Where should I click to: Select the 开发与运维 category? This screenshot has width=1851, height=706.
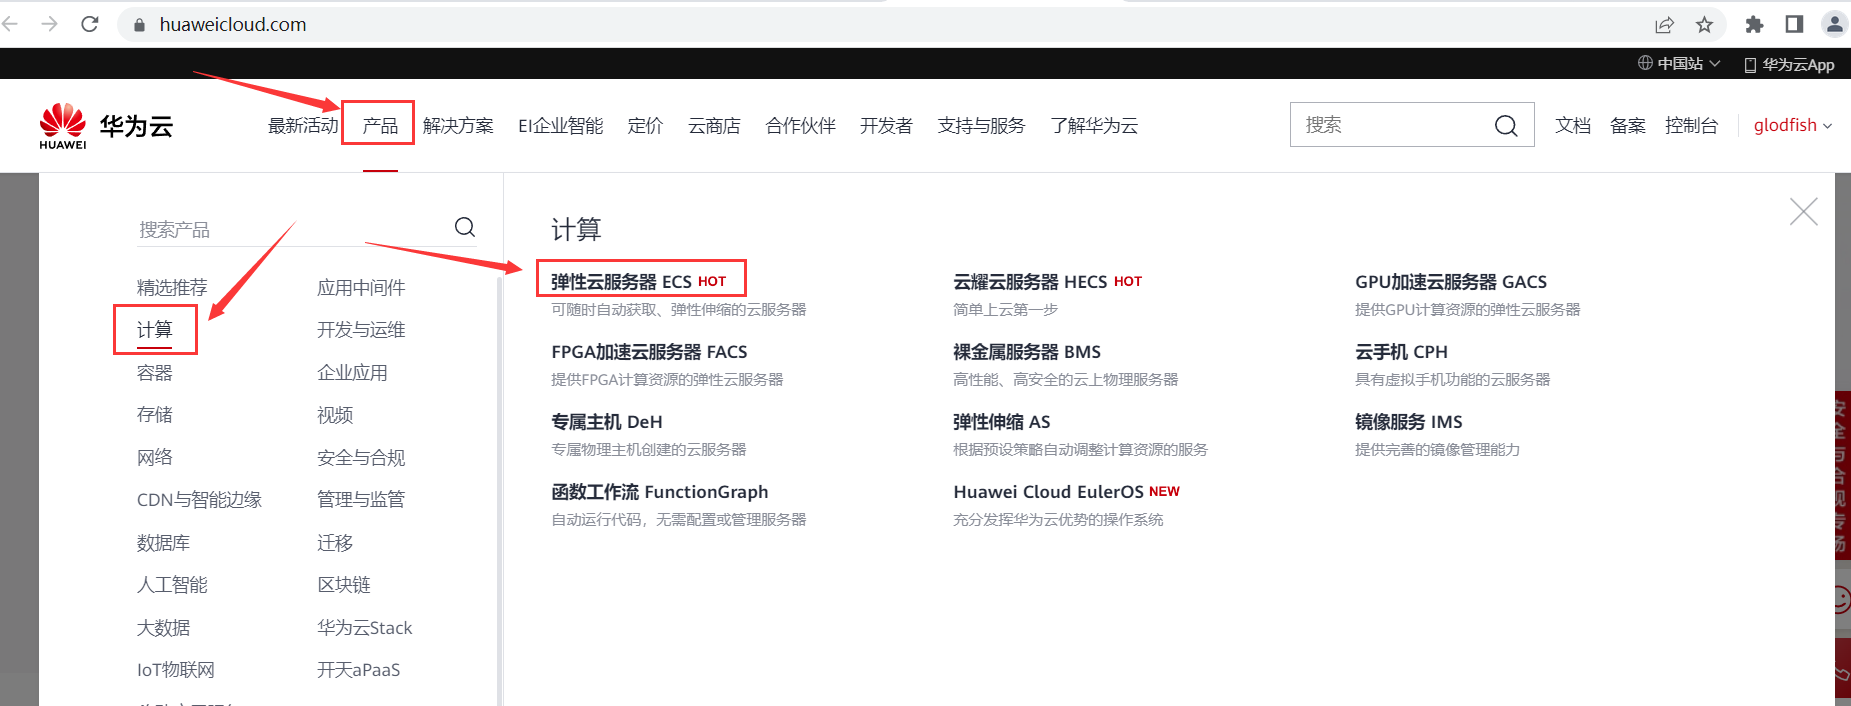pyautogui.click(x=361, y=330)
